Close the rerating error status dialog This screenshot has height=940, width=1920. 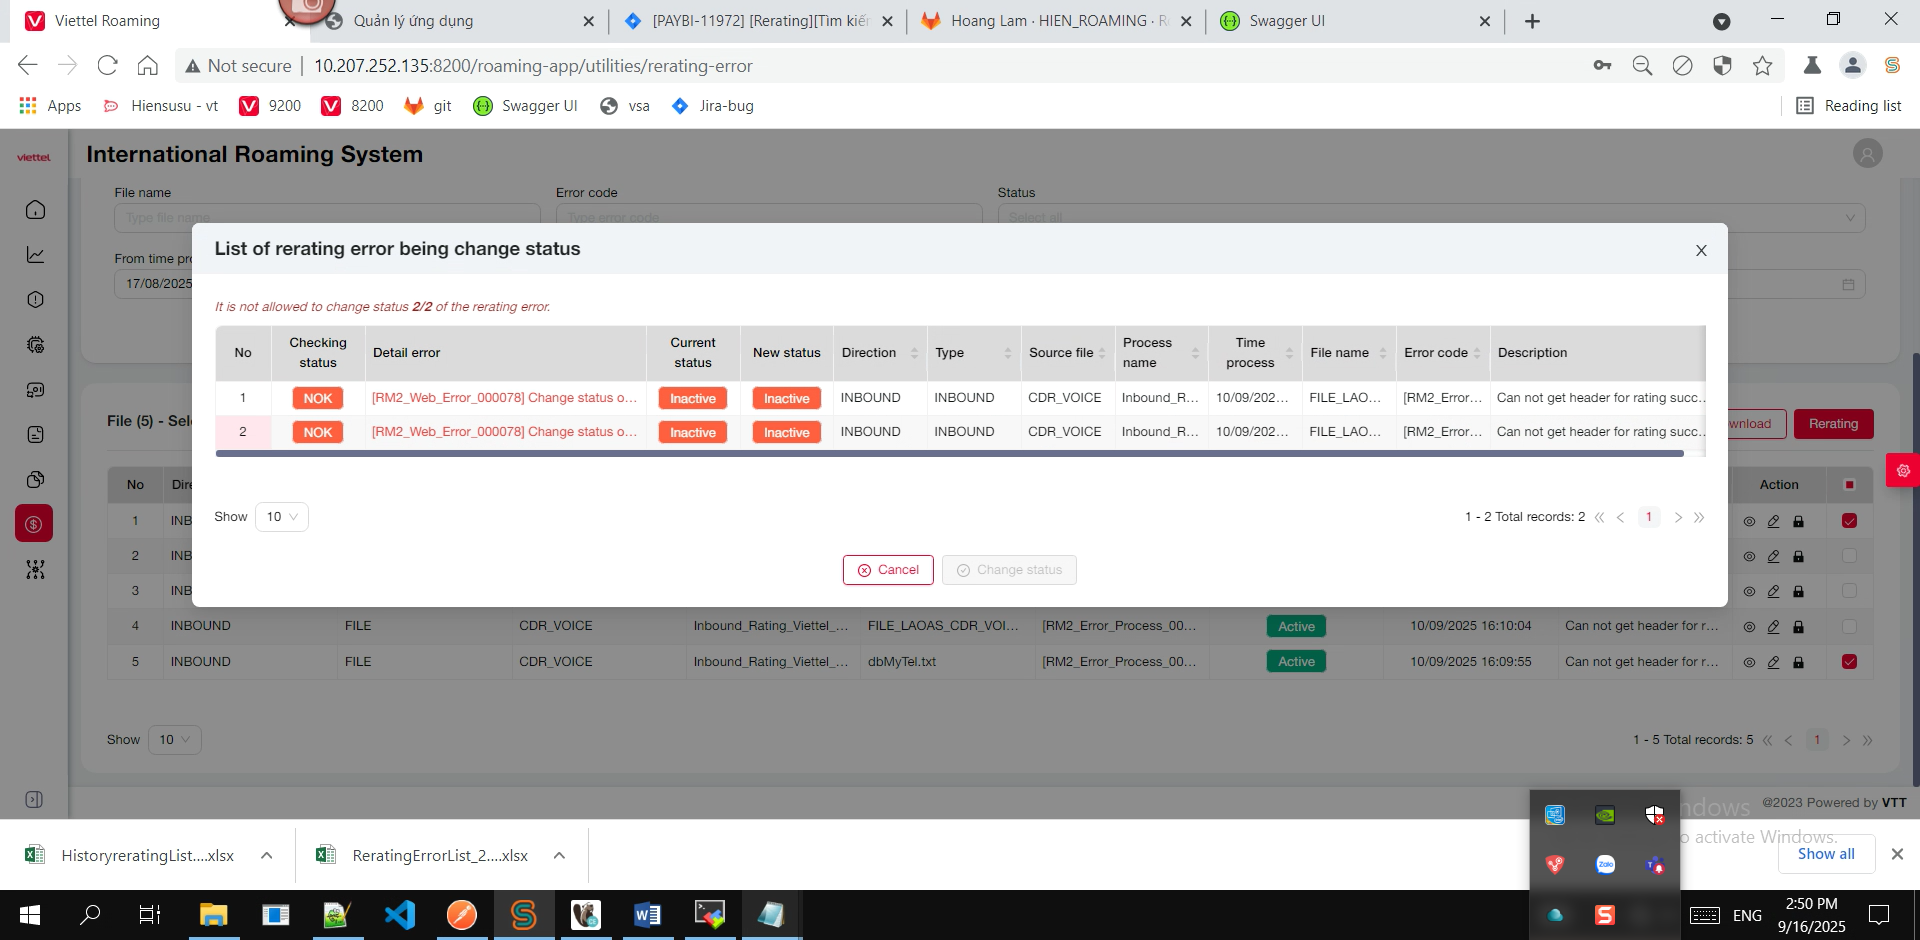1701,251
